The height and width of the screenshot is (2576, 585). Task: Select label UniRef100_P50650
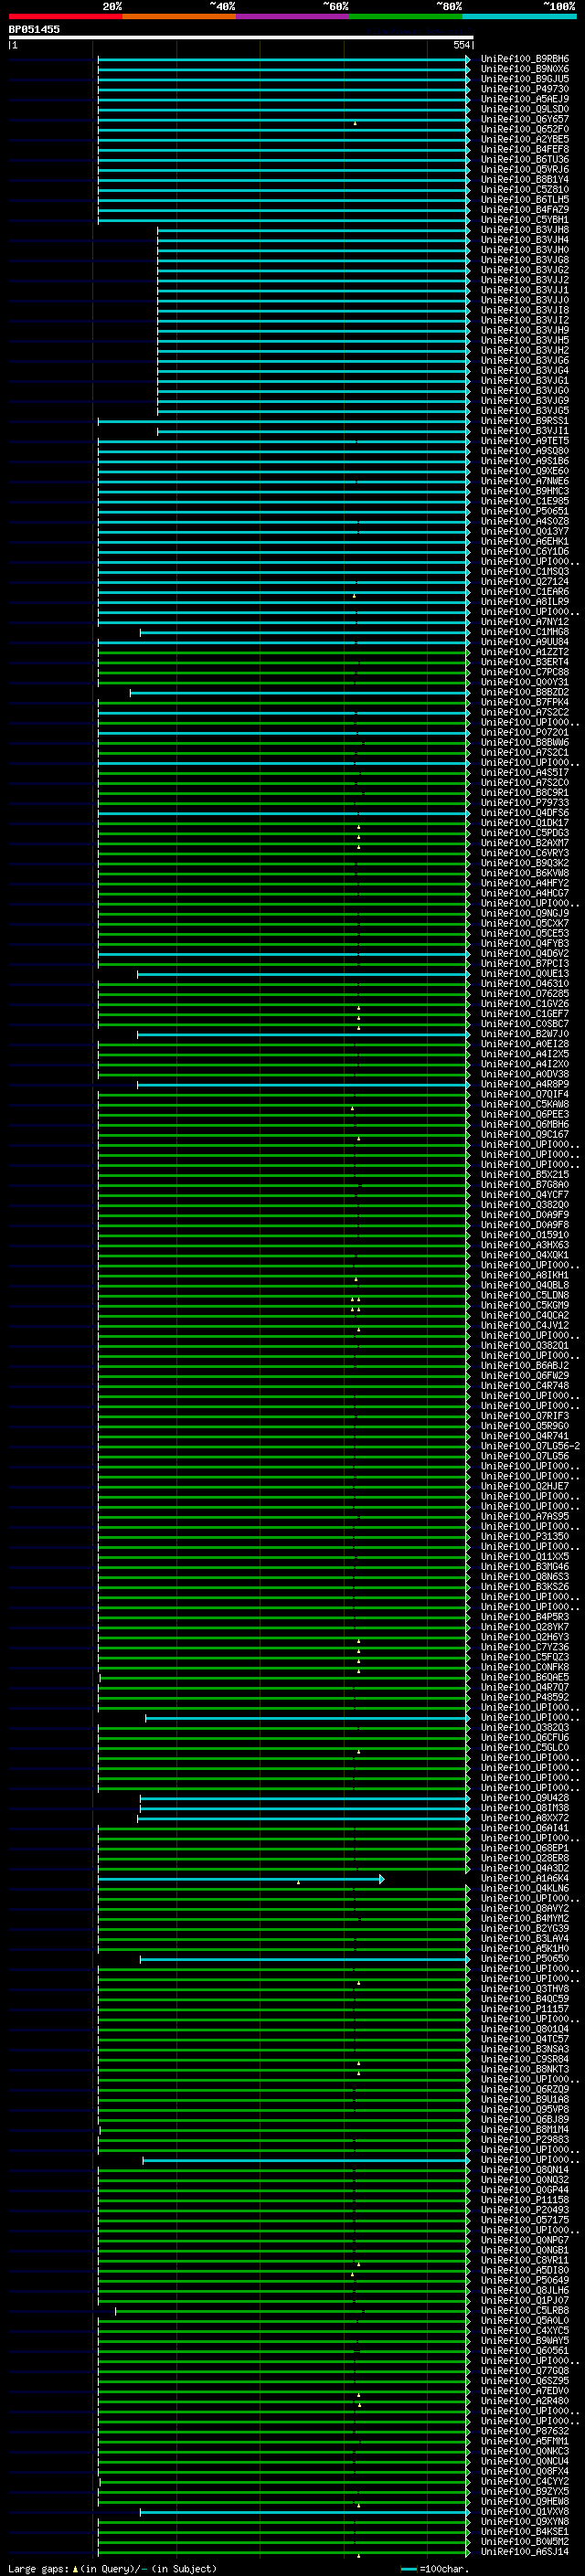tap(524, 1959)
